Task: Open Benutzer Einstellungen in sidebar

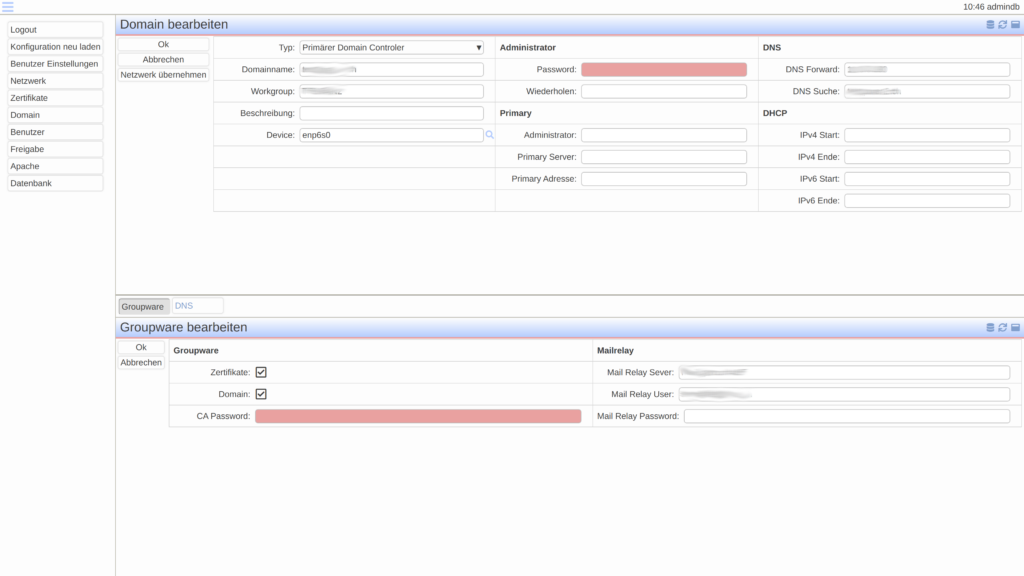Action: click(x=55, y=64)
